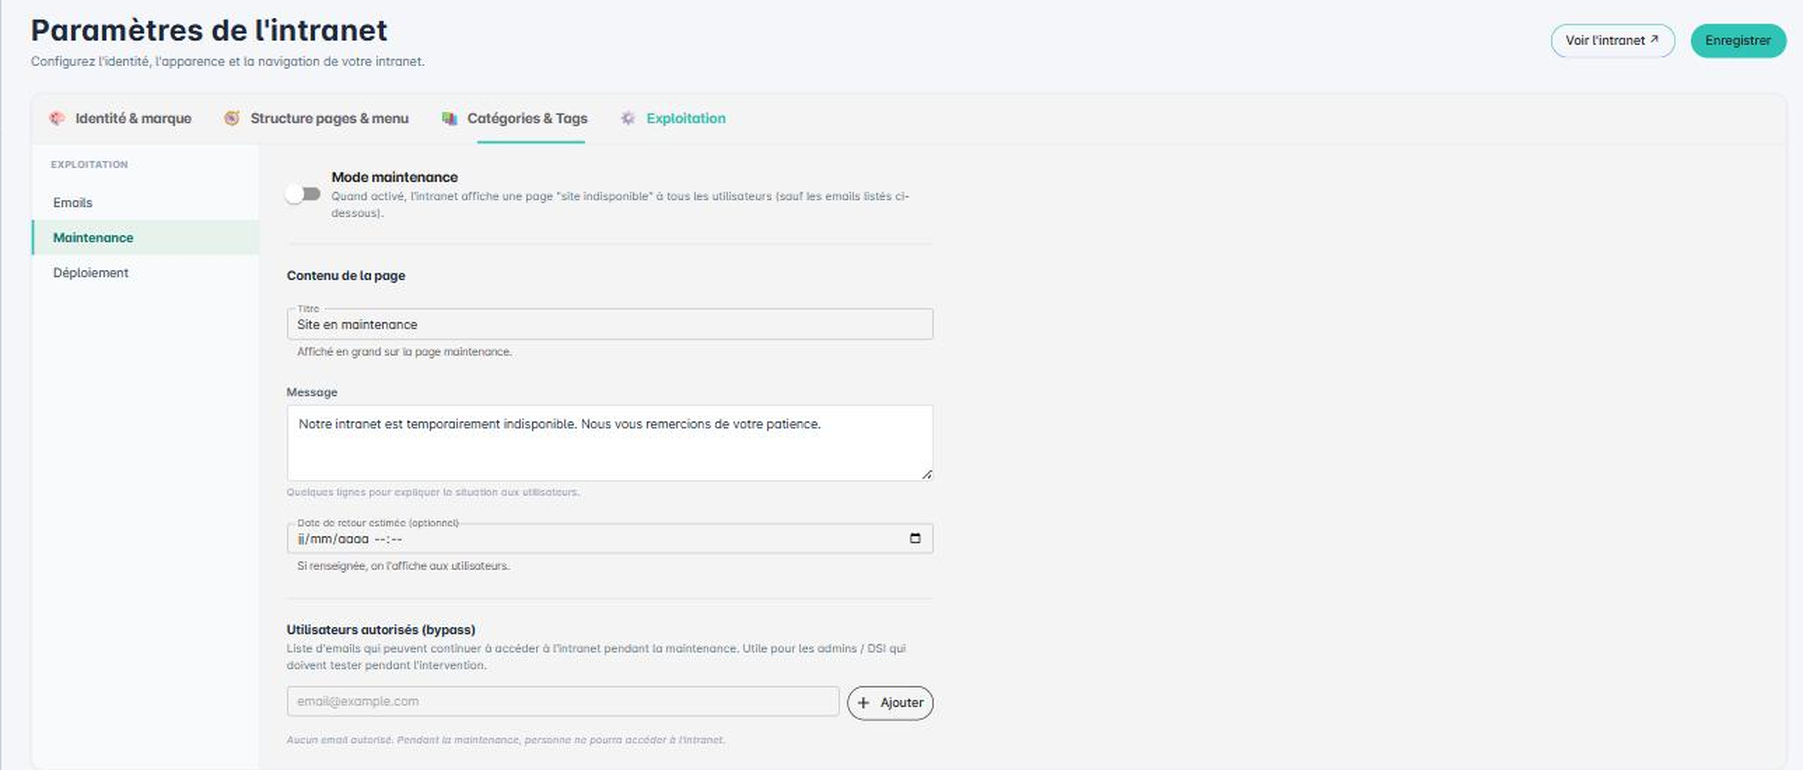Open the Emails section in the sidebar
Screen dimensions: 1803x770
pyautogui.click(x=146, y=203)
